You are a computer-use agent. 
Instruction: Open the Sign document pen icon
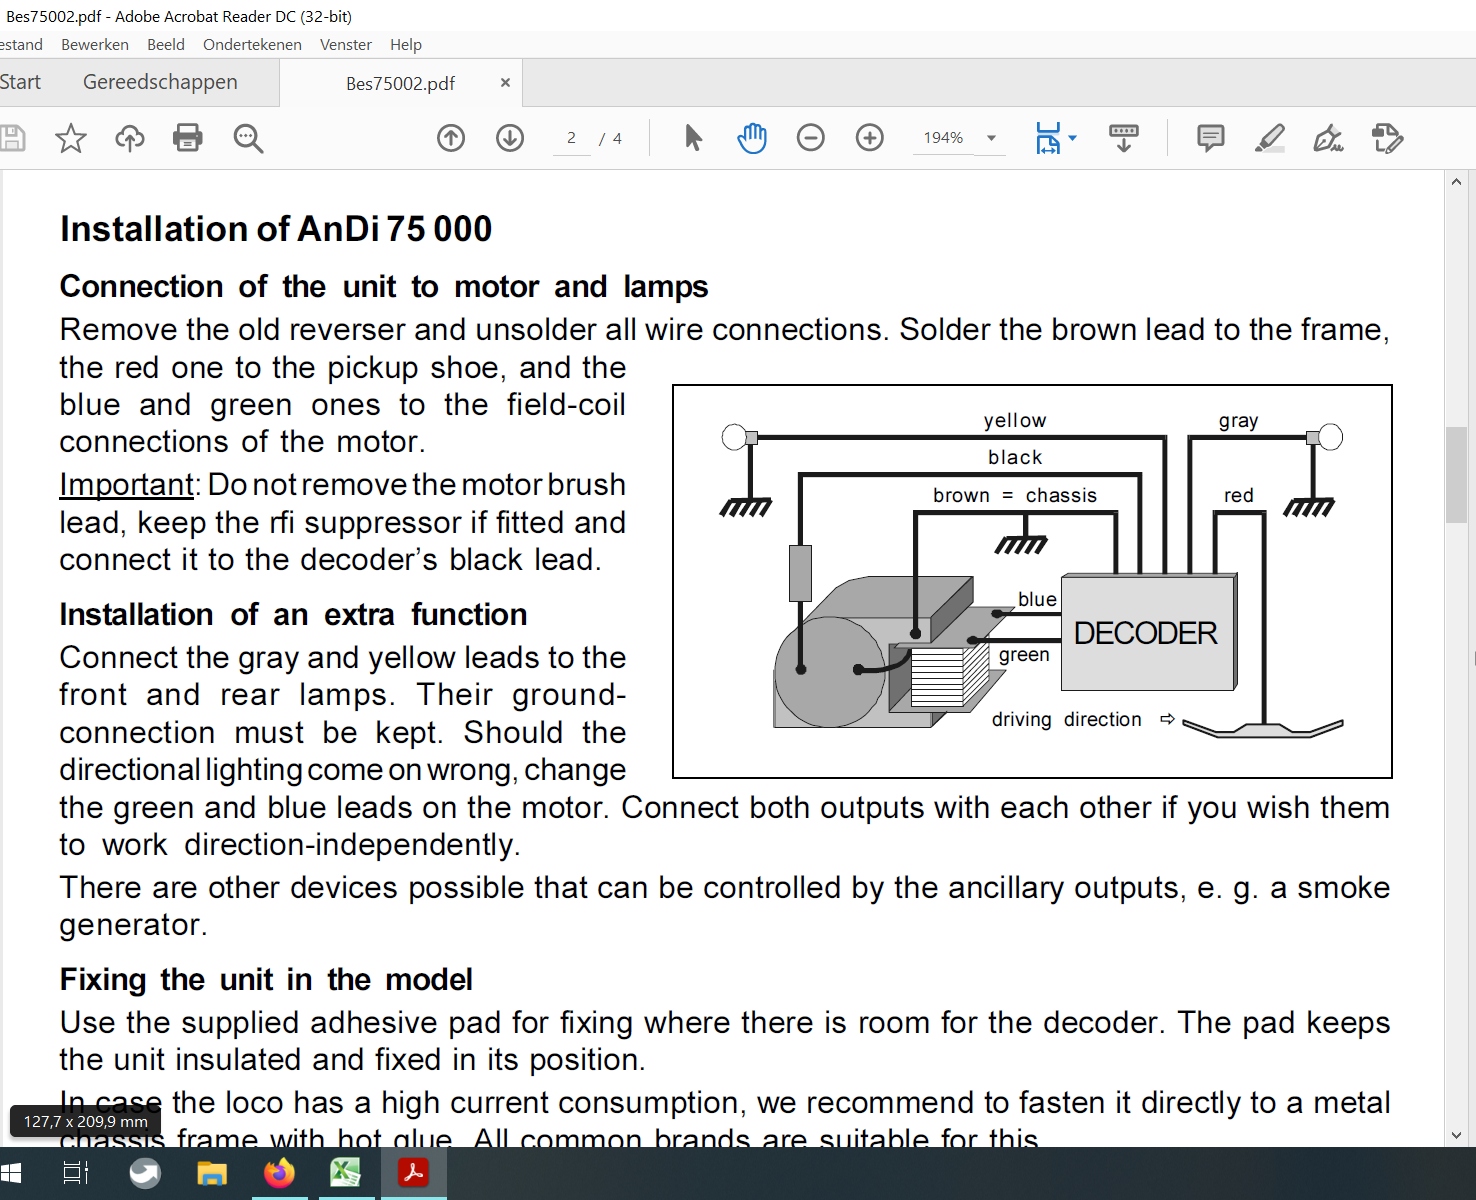click(1329, 138)
